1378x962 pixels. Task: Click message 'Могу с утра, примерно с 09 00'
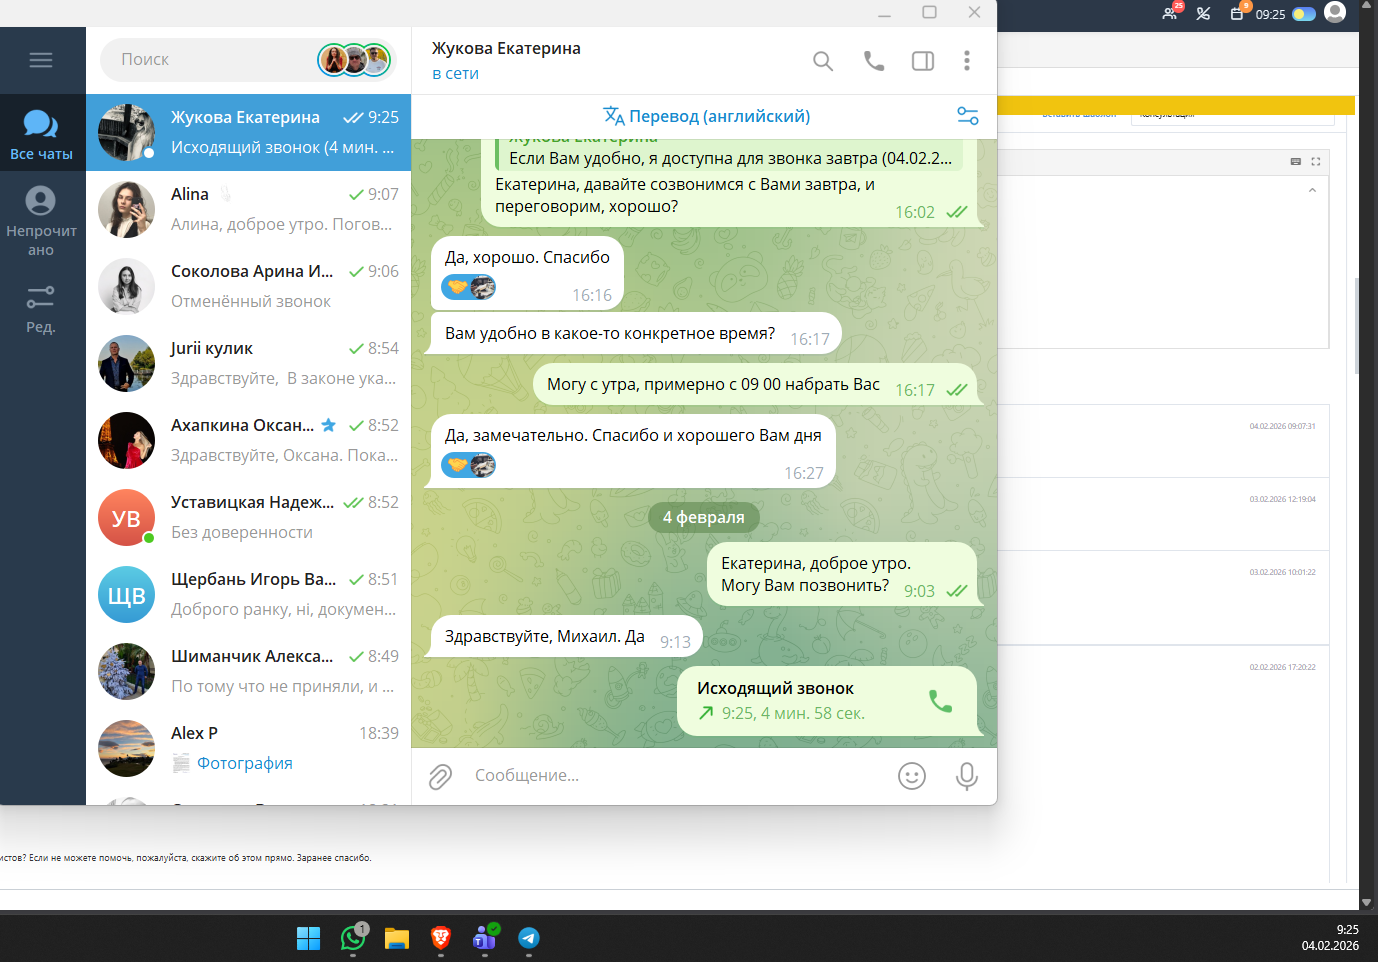click(756, 385)
